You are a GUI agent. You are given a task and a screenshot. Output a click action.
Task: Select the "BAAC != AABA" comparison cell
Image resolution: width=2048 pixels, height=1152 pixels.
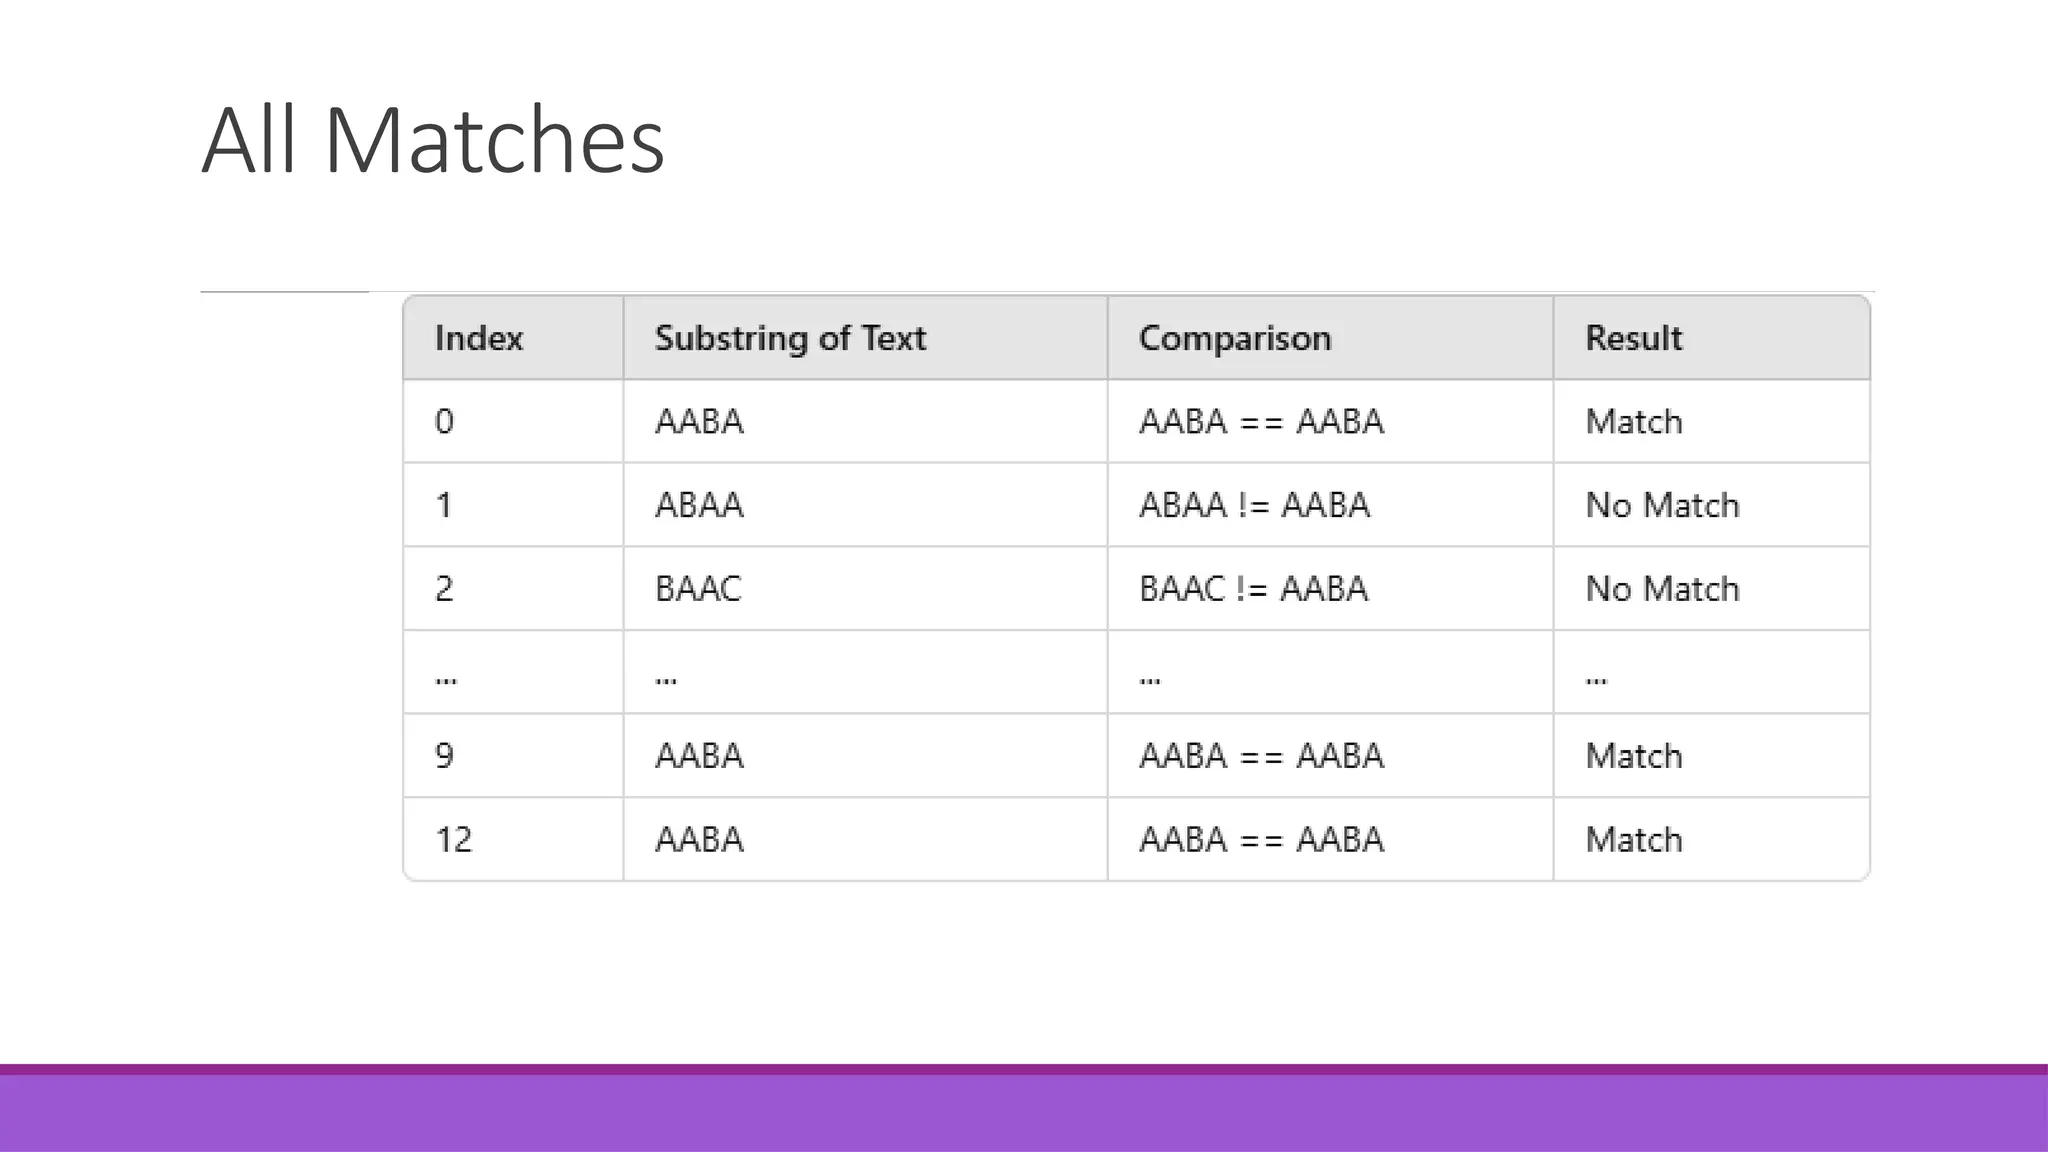click(1253, 588)
